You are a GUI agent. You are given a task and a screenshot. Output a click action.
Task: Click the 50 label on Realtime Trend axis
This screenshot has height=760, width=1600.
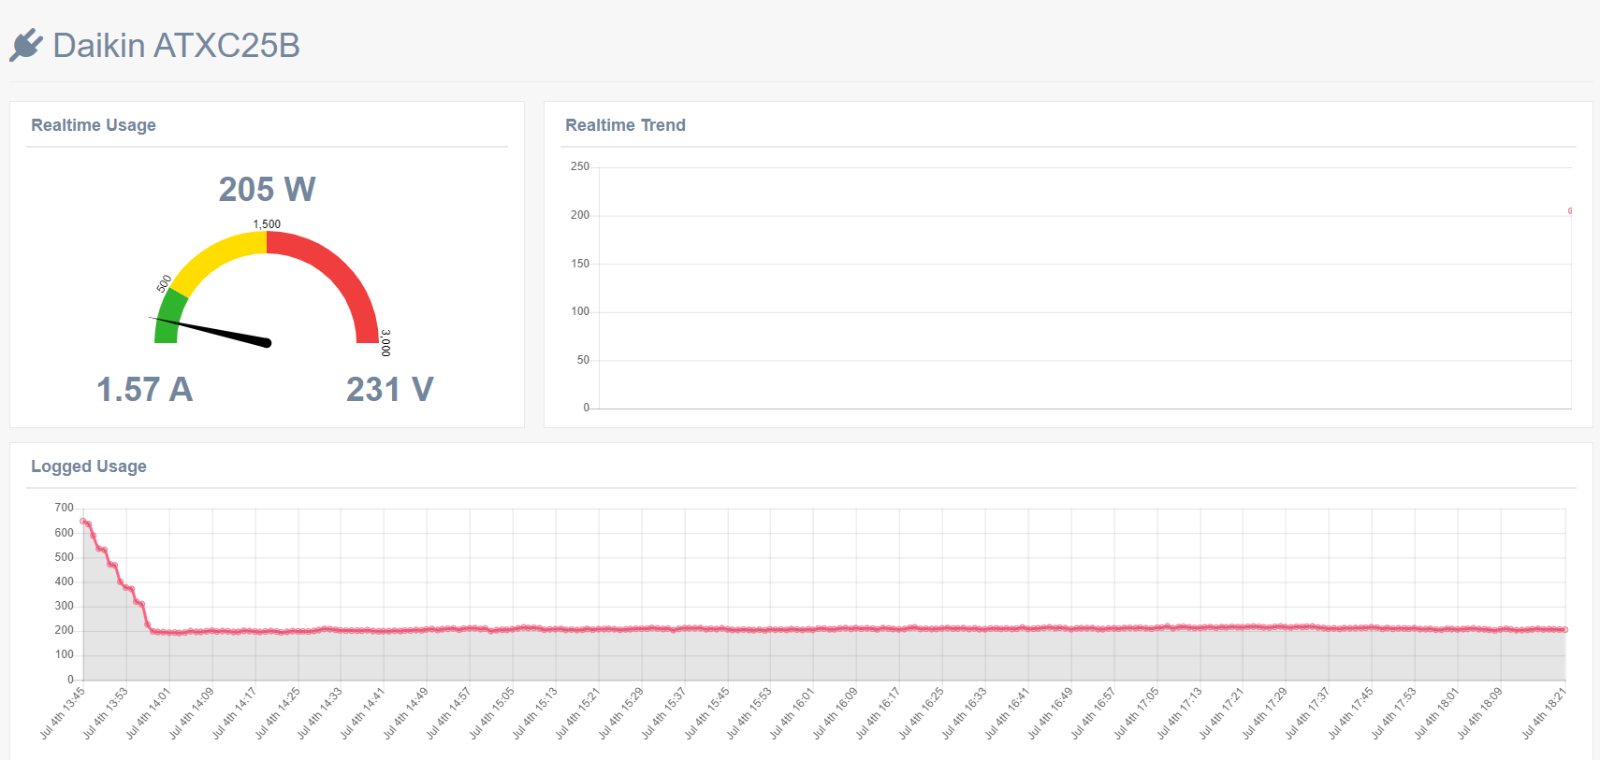pyautogui.click(x=583, y=359)
